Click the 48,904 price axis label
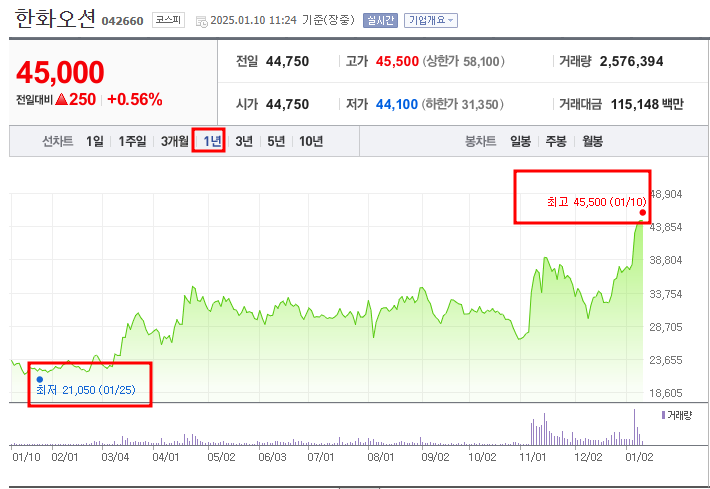 665,194
